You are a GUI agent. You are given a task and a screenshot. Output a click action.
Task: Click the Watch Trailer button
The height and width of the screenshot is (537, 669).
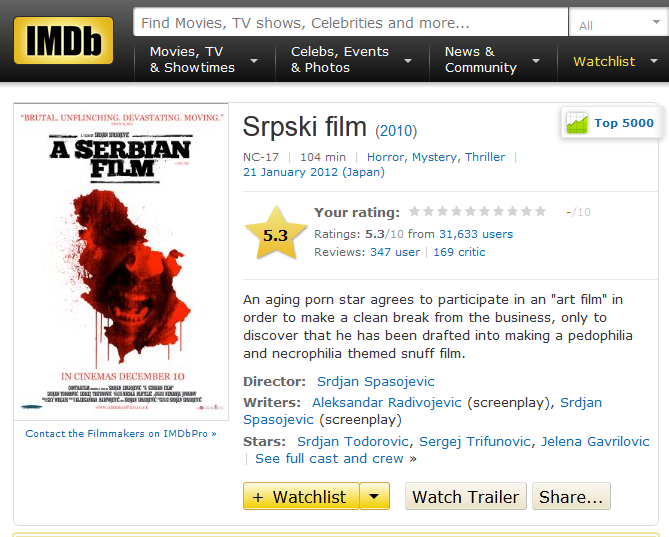466,496
